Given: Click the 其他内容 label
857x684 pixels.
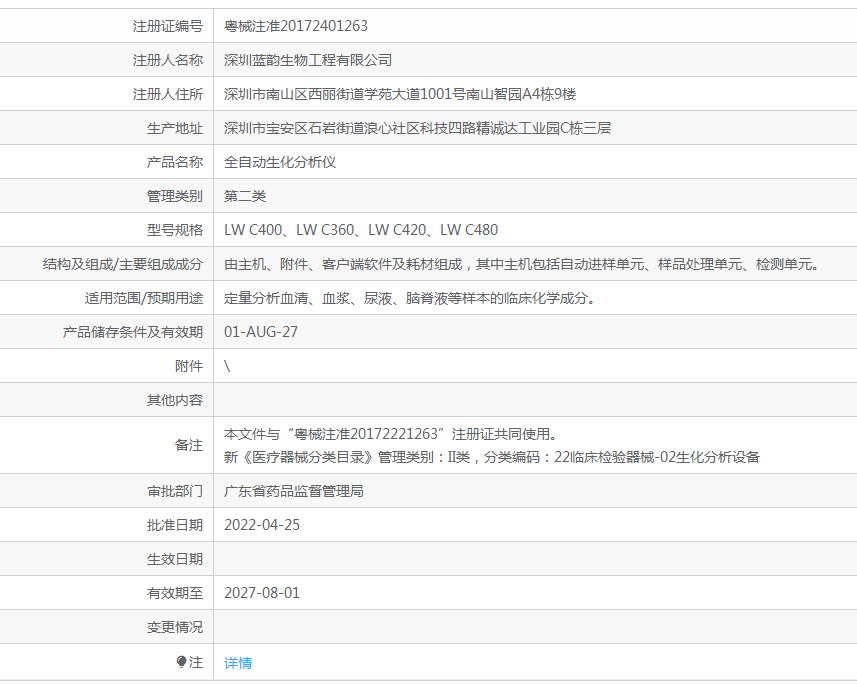Looking at the screenshot, I should [175, 400].
